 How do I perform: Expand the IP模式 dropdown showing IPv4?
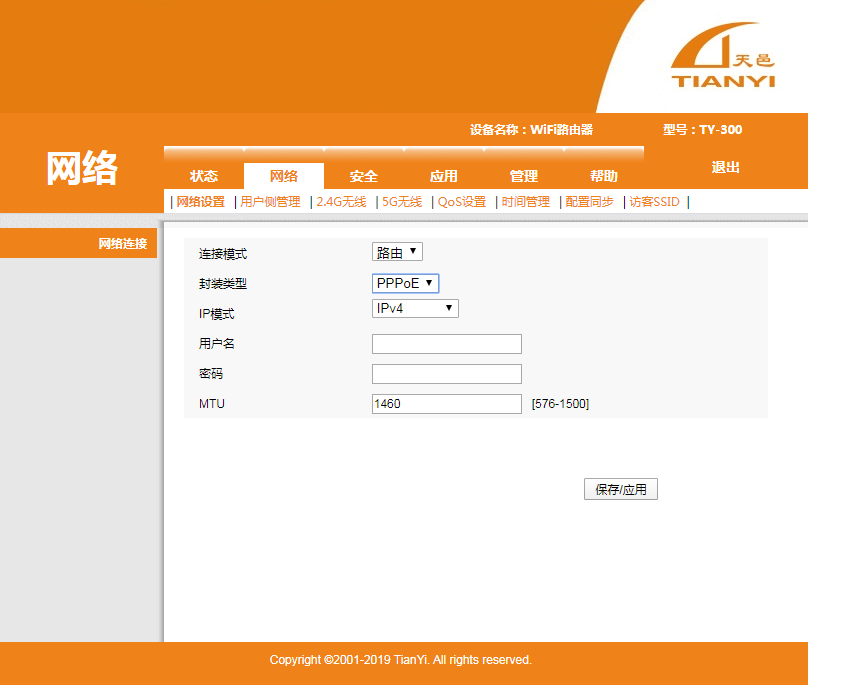tap(415, 308)
